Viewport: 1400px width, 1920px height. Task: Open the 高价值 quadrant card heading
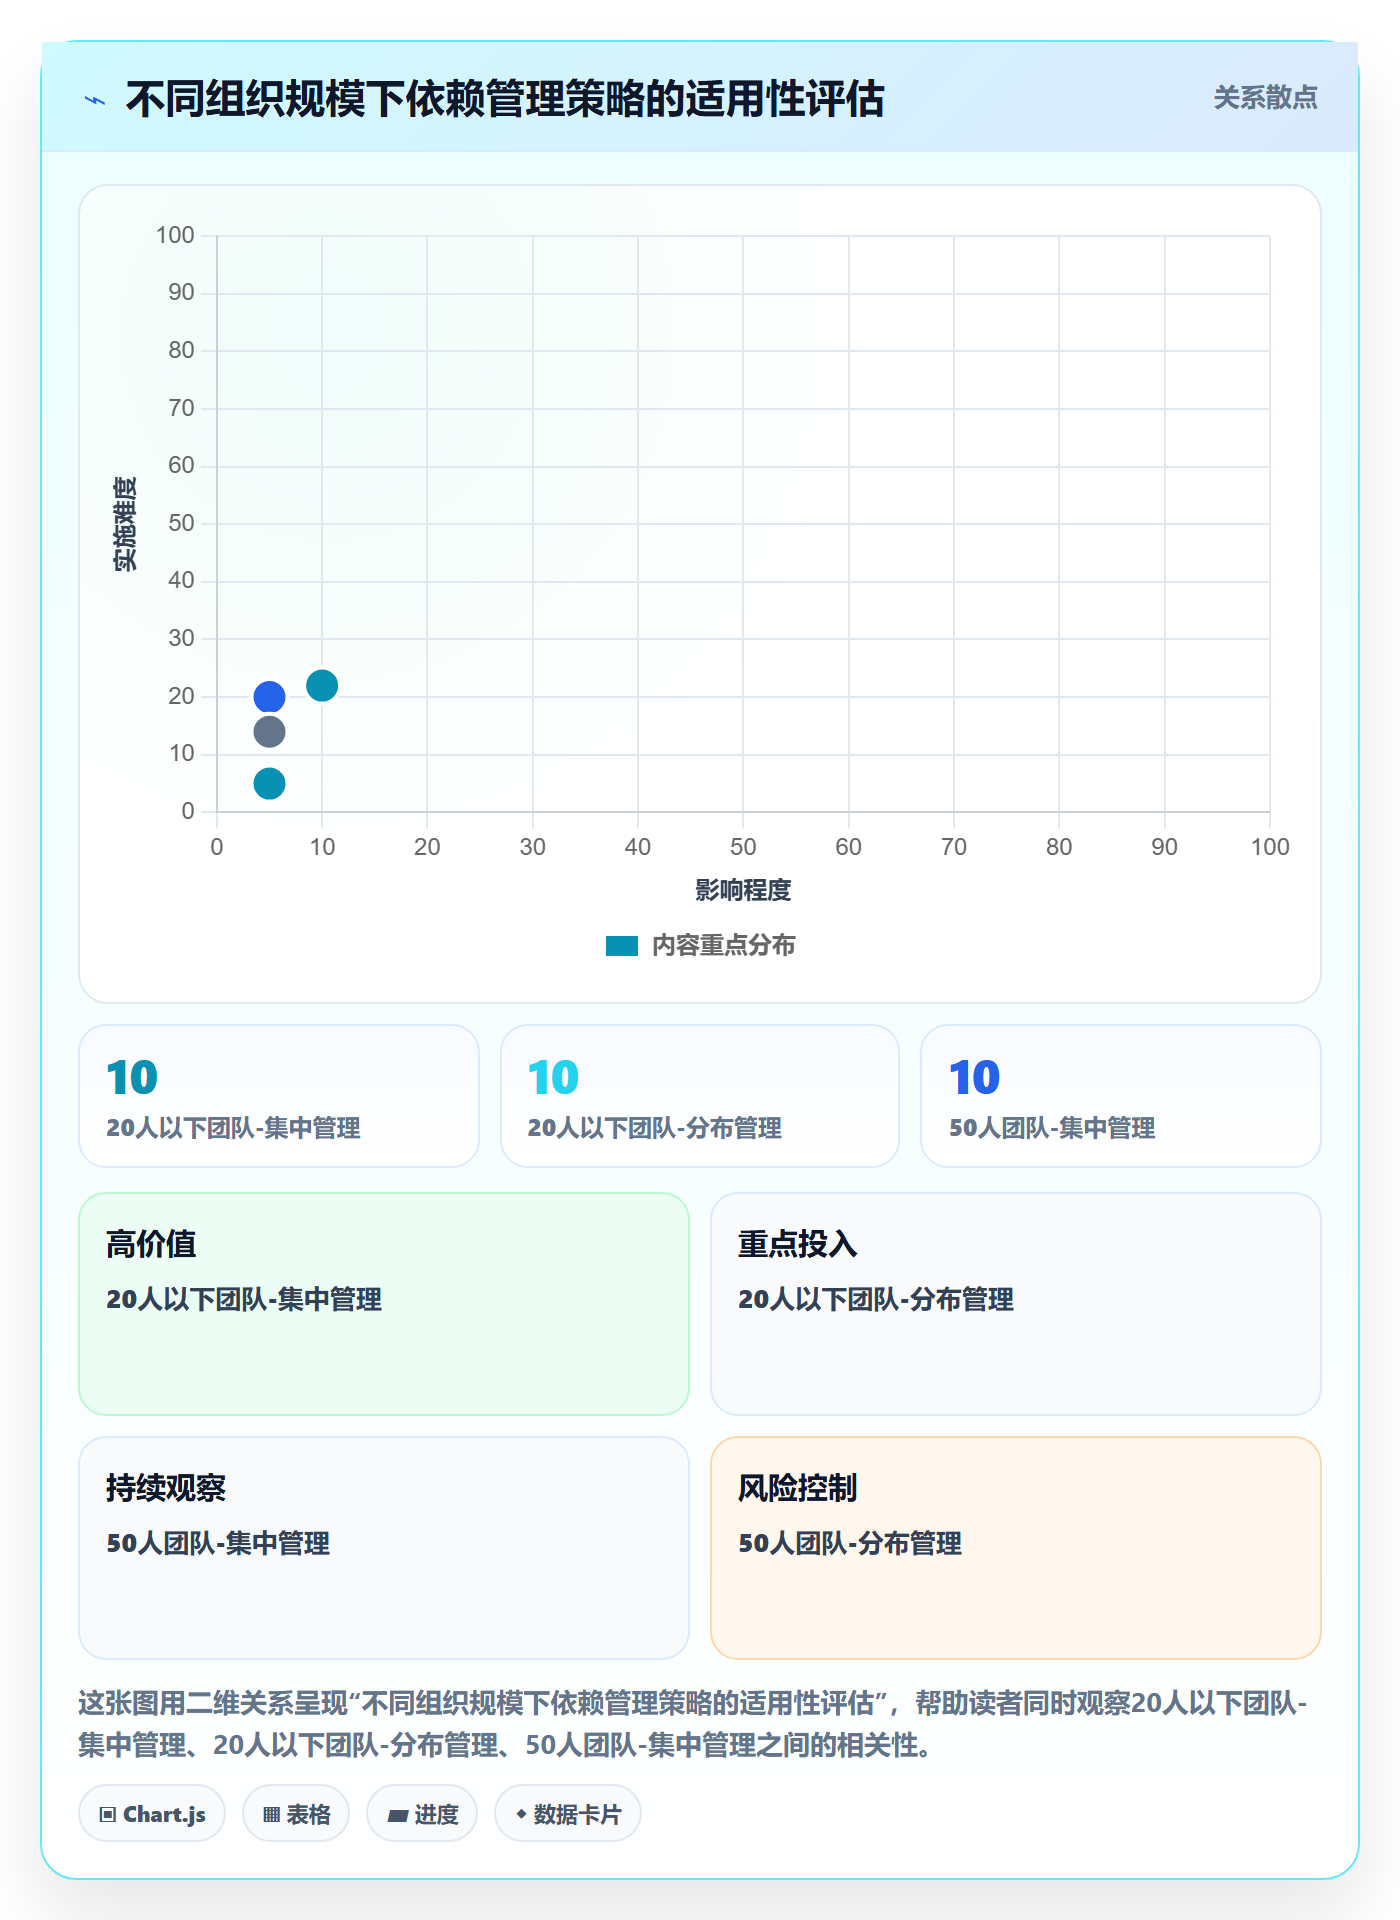151,1244
